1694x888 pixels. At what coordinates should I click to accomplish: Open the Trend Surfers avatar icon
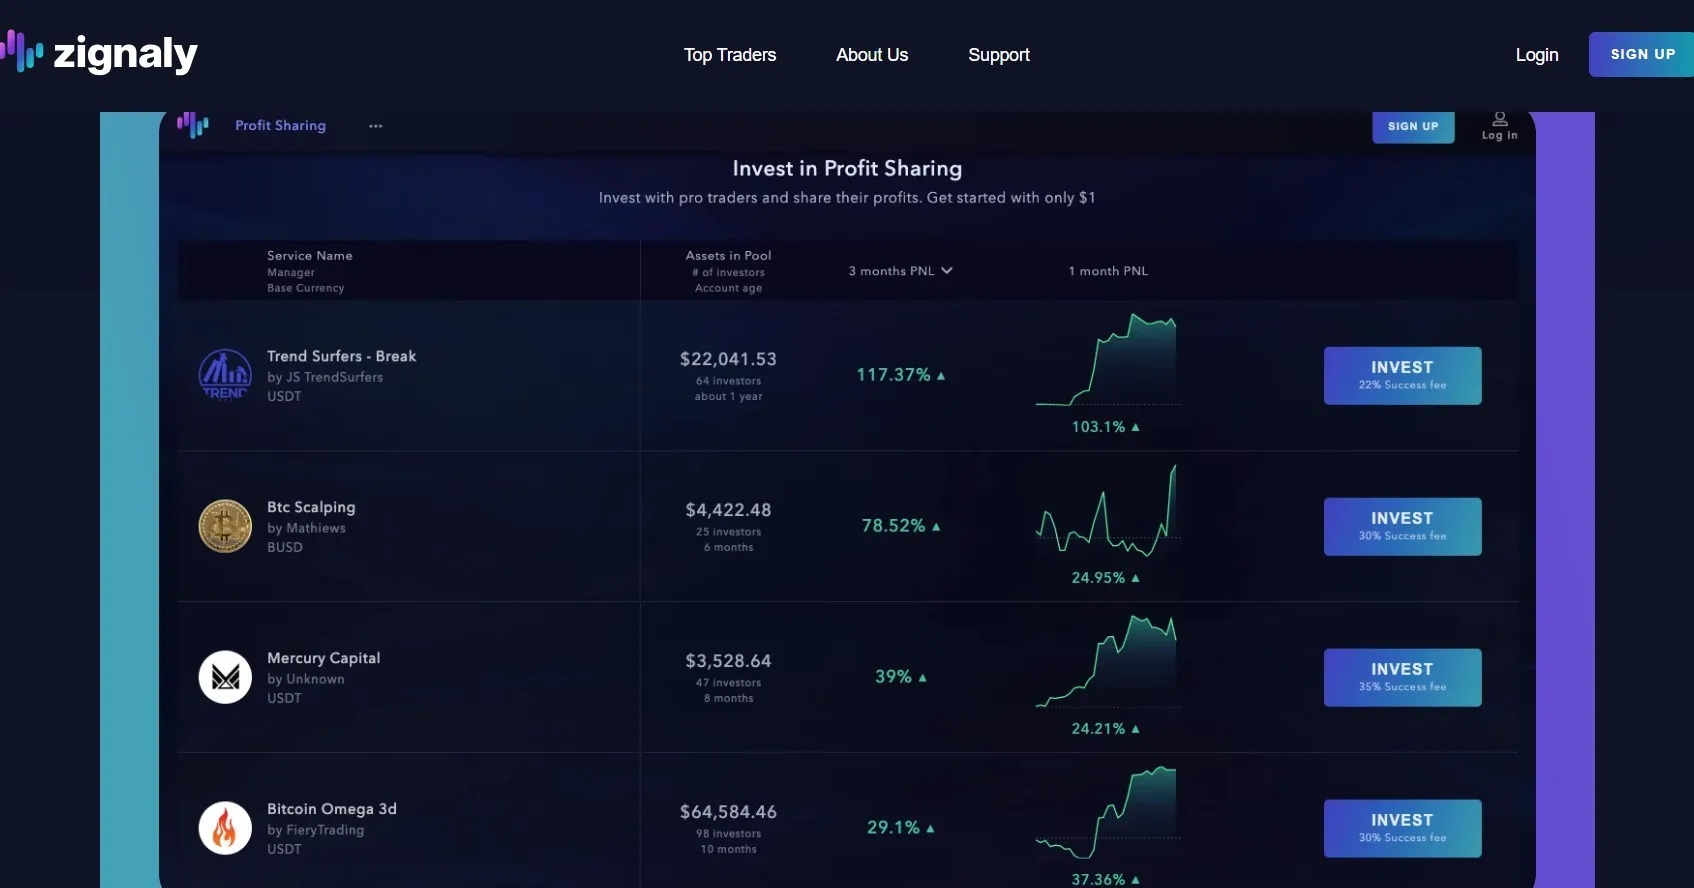click(225, 375)
